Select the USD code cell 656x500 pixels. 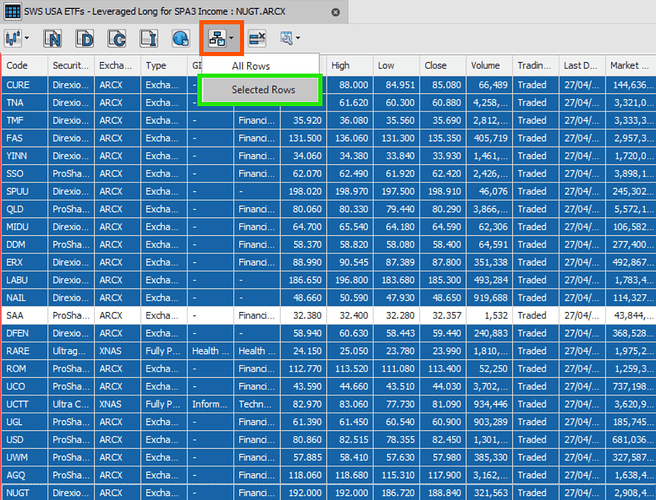tap(25, 440)
